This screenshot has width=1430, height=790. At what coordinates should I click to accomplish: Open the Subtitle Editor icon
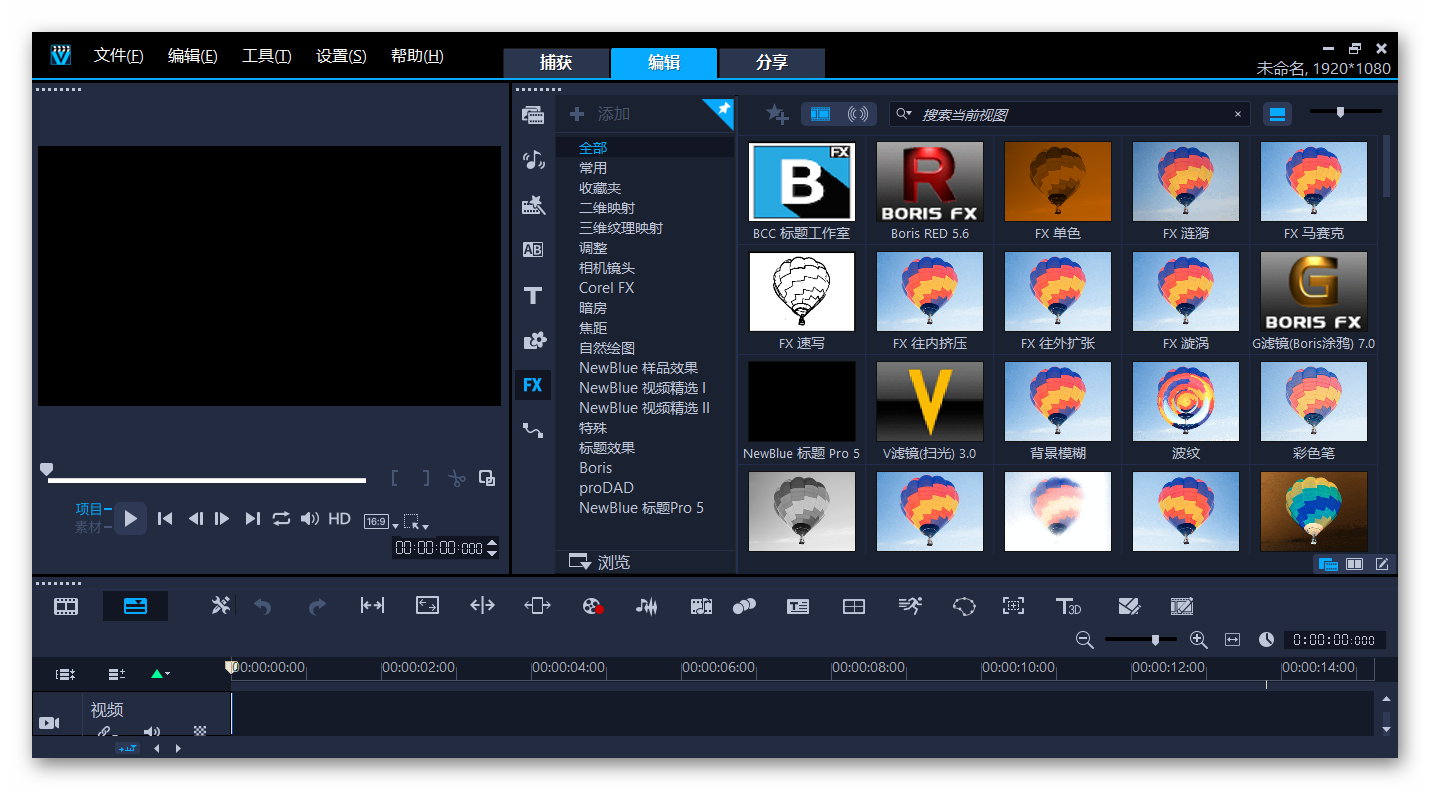[798, 606]
